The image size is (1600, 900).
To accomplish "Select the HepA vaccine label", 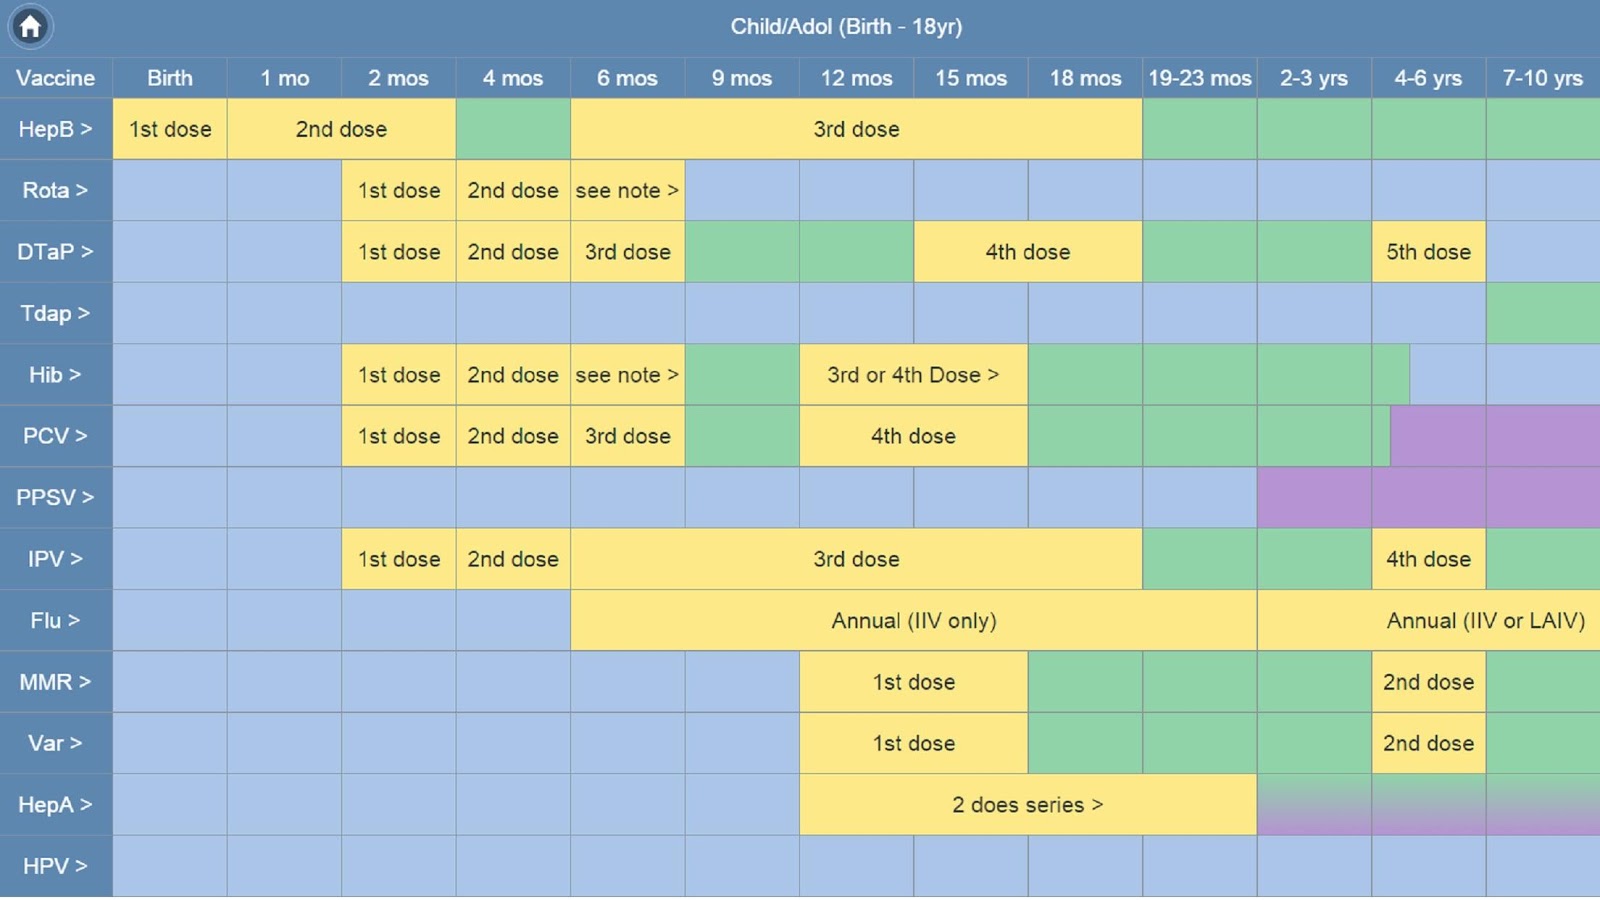I will coord(55,805).
